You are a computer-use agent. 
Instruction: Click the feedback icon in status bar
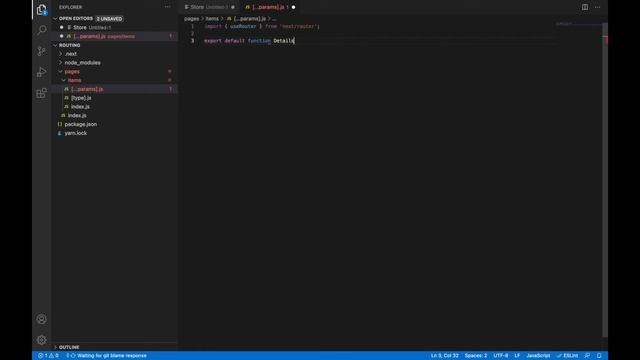tap(587, 356)
